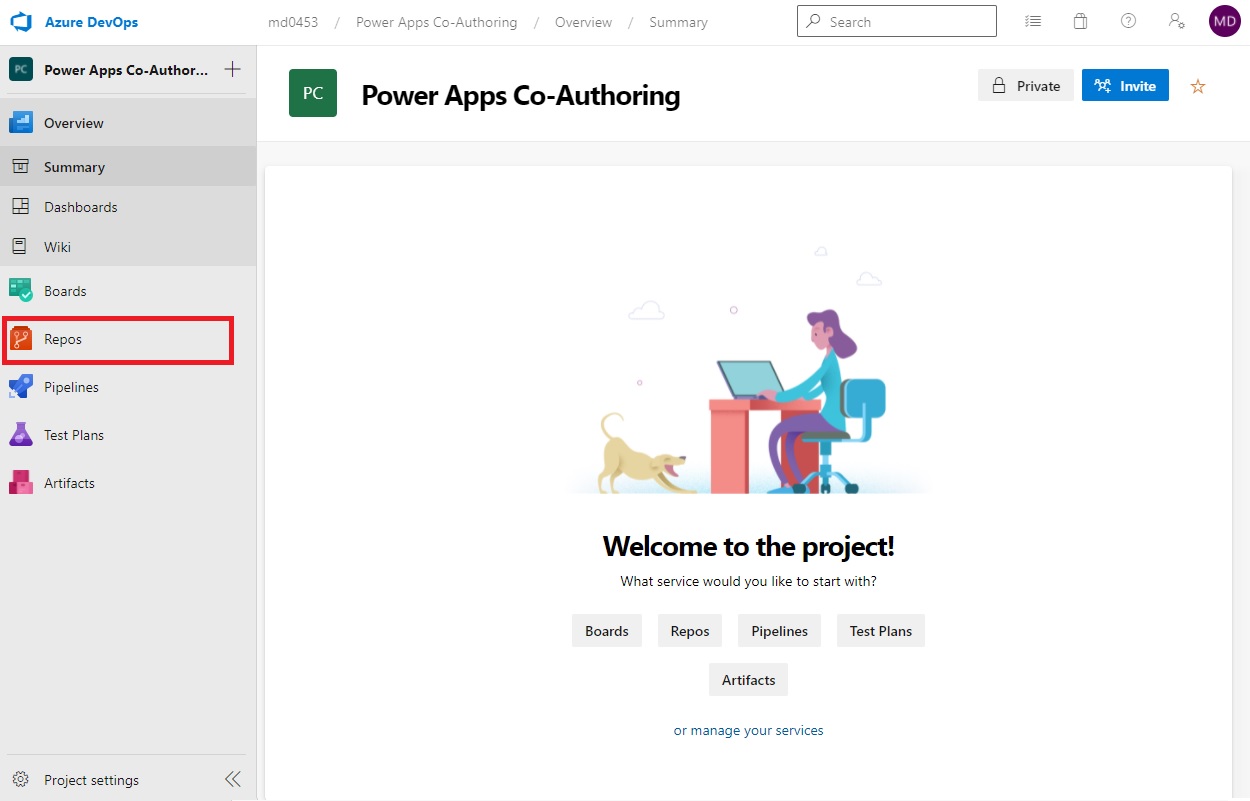Create a new project with the plus icon
Viewport: 1250px width, 801px height.
[x=232, y=69]
